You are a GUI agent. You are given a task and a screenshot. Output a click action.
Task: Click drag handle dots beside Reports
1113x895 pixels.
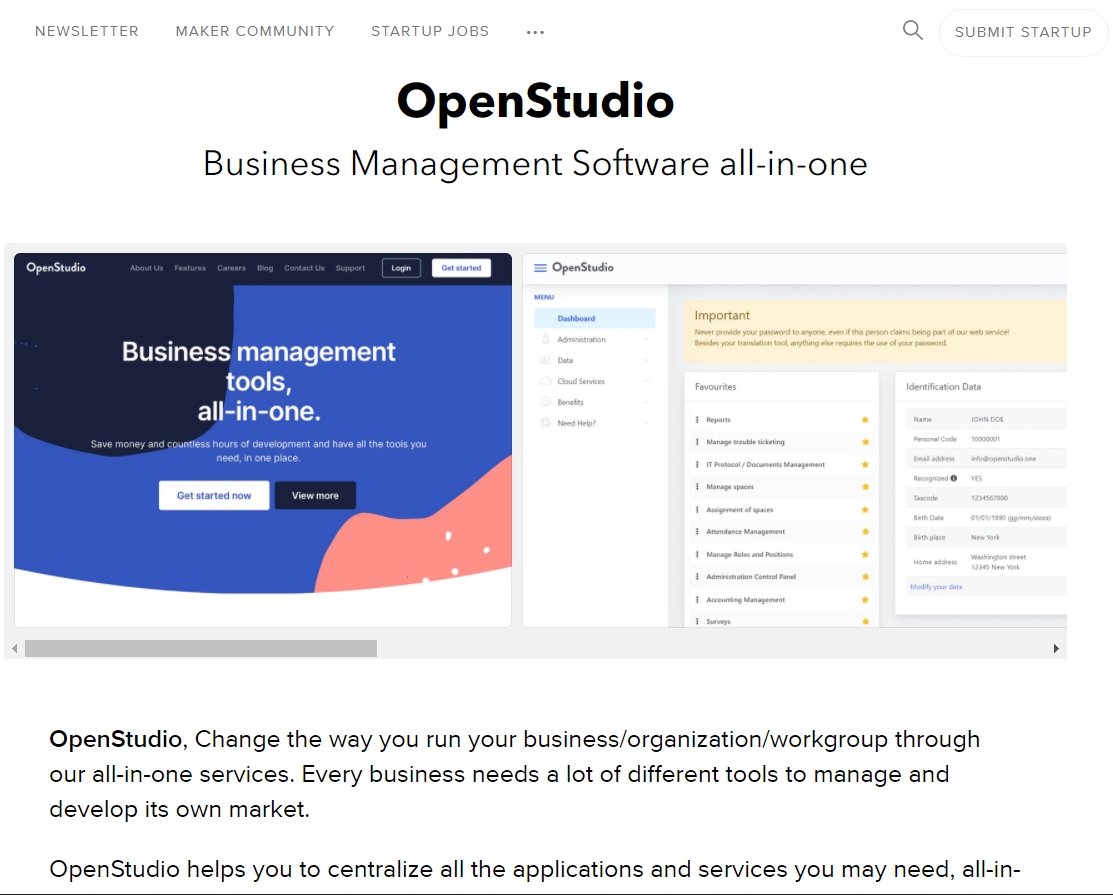697,419
